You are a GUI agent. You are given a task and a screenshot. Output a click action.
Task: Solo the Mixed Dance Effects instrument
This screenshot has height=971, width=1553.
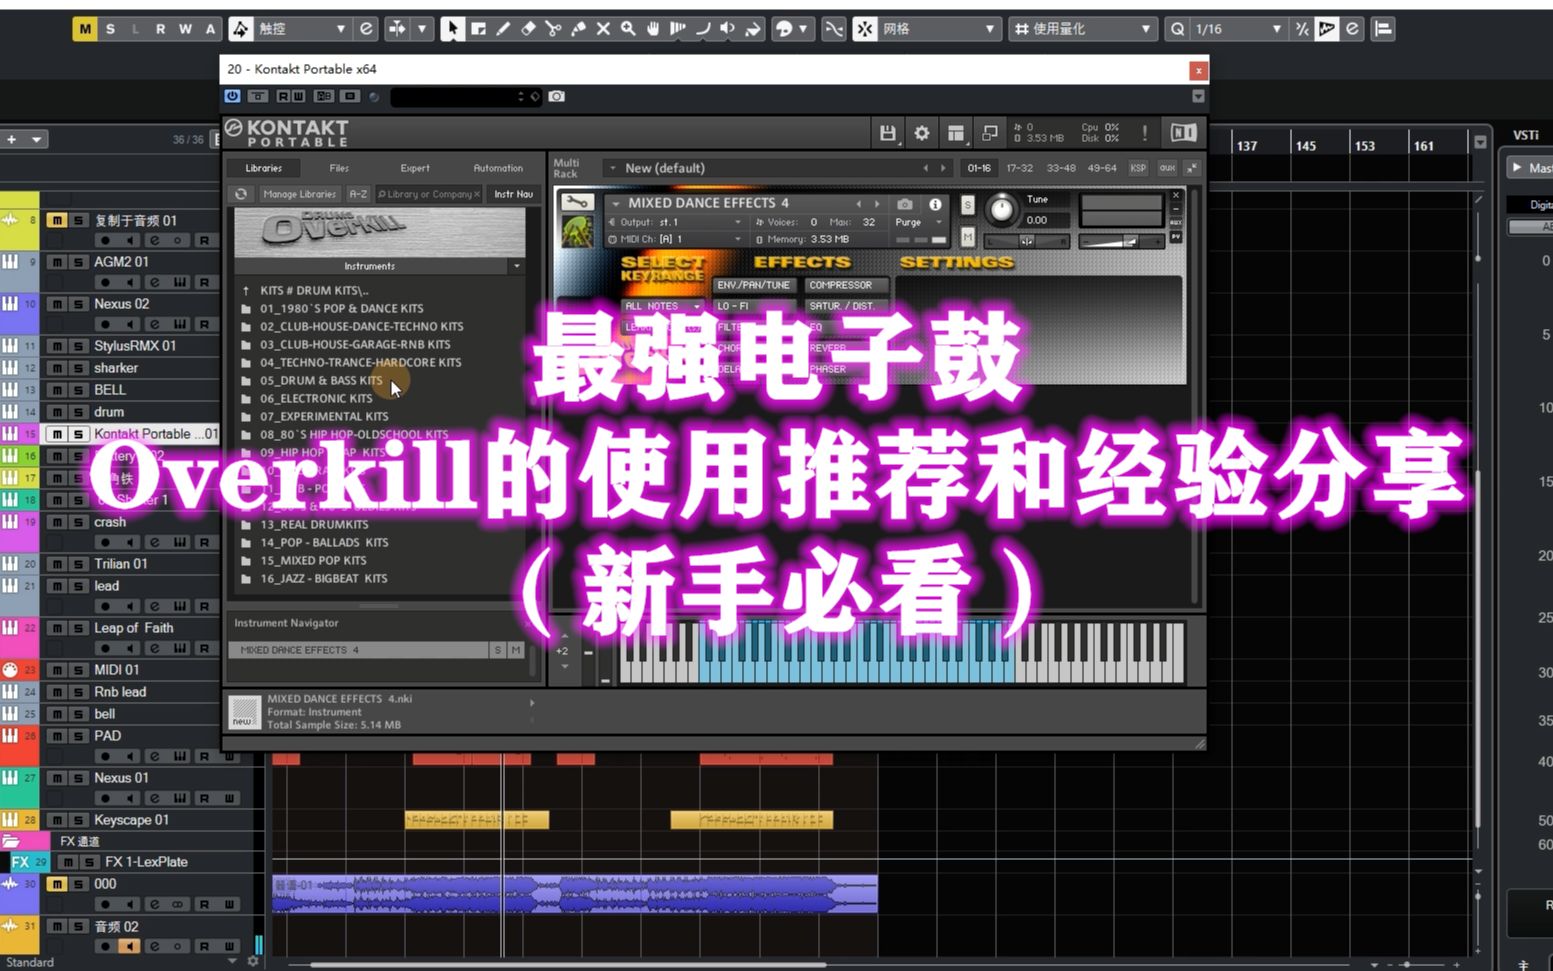(x=967, y=205)
